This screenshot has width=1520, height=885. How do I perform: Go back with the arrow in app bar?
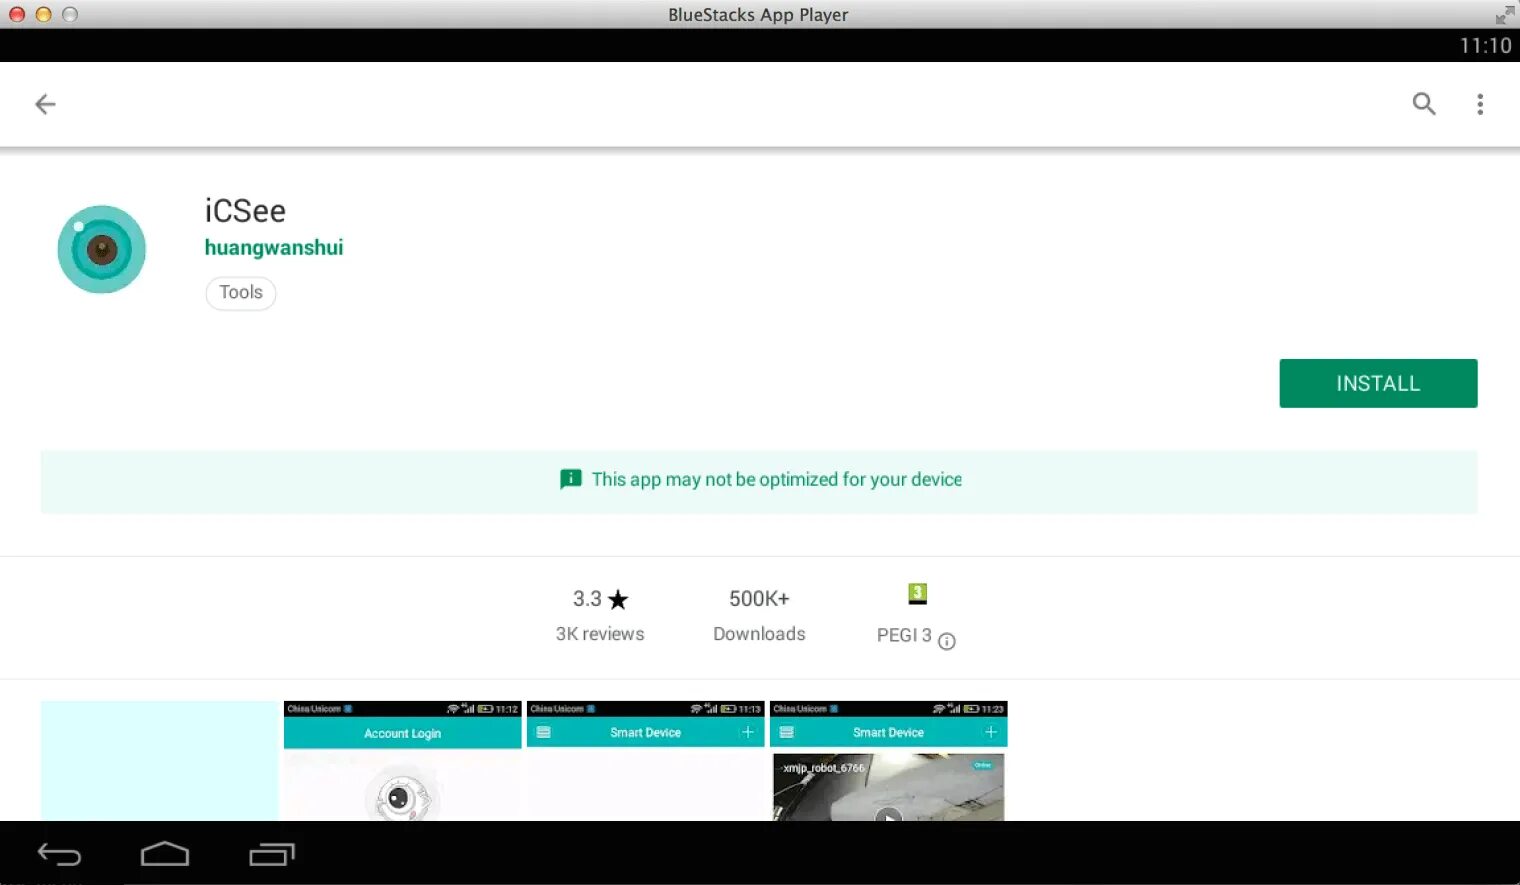(45, 104)
